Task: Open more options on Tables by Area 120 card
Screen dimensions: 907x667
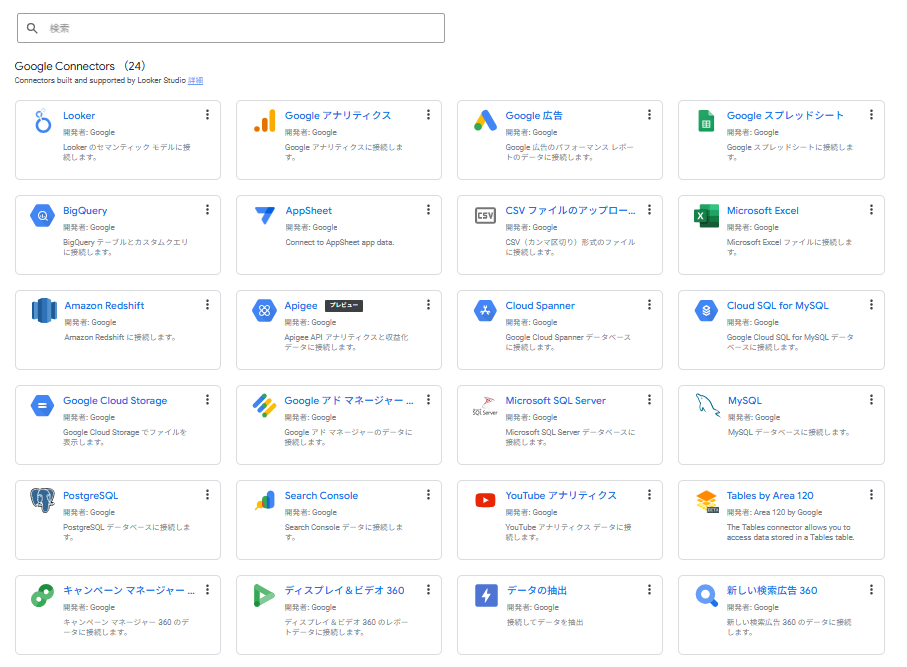Action: 871,494
